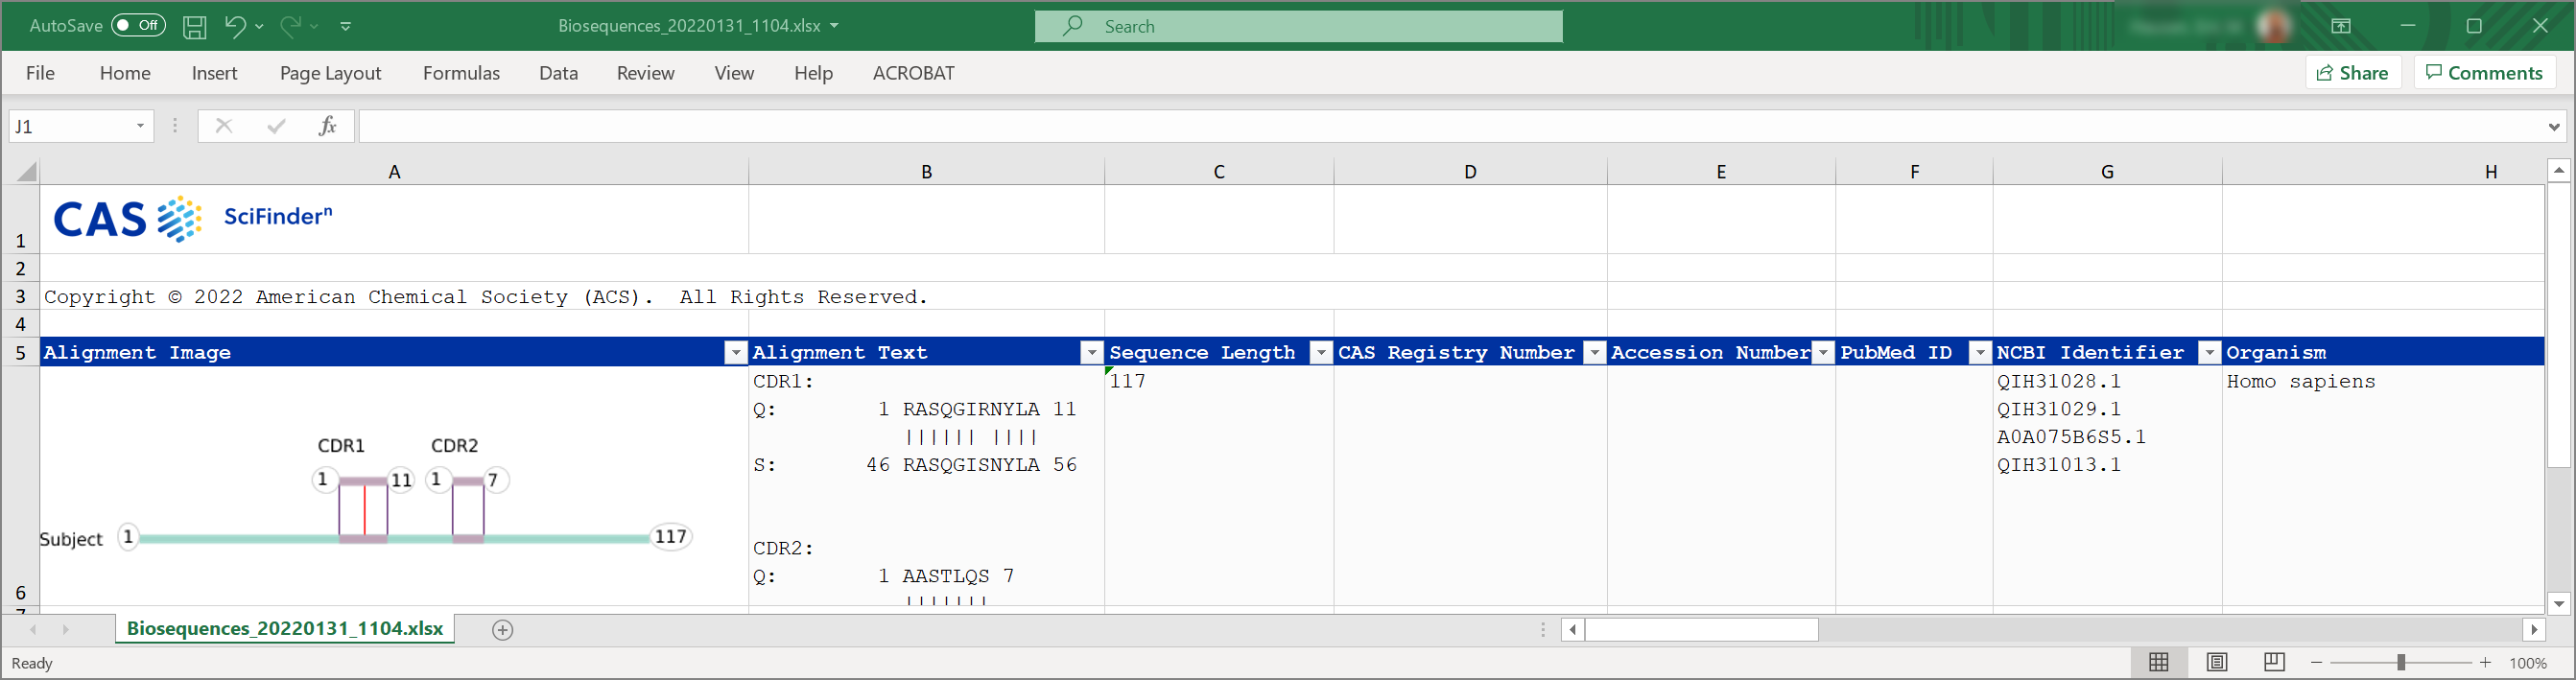Open Customize Quick Access Toolbar menu
This screenshot has width=2576, height=680.
click(x=346, y=26)
